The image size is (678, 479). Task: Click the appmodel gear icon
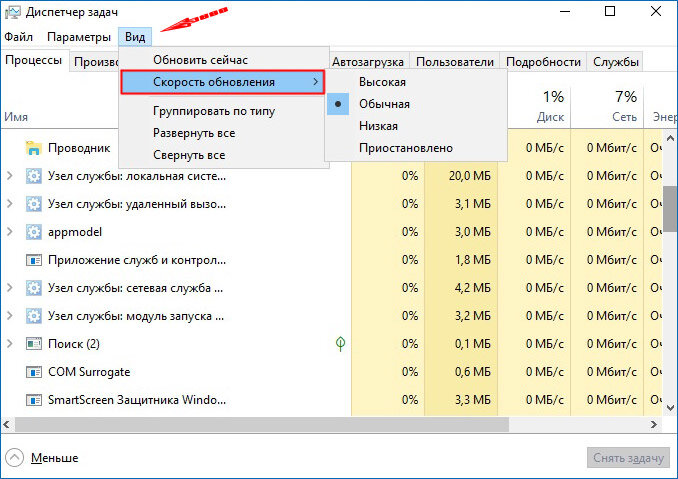pyautogui.click(x=34, y=232)
